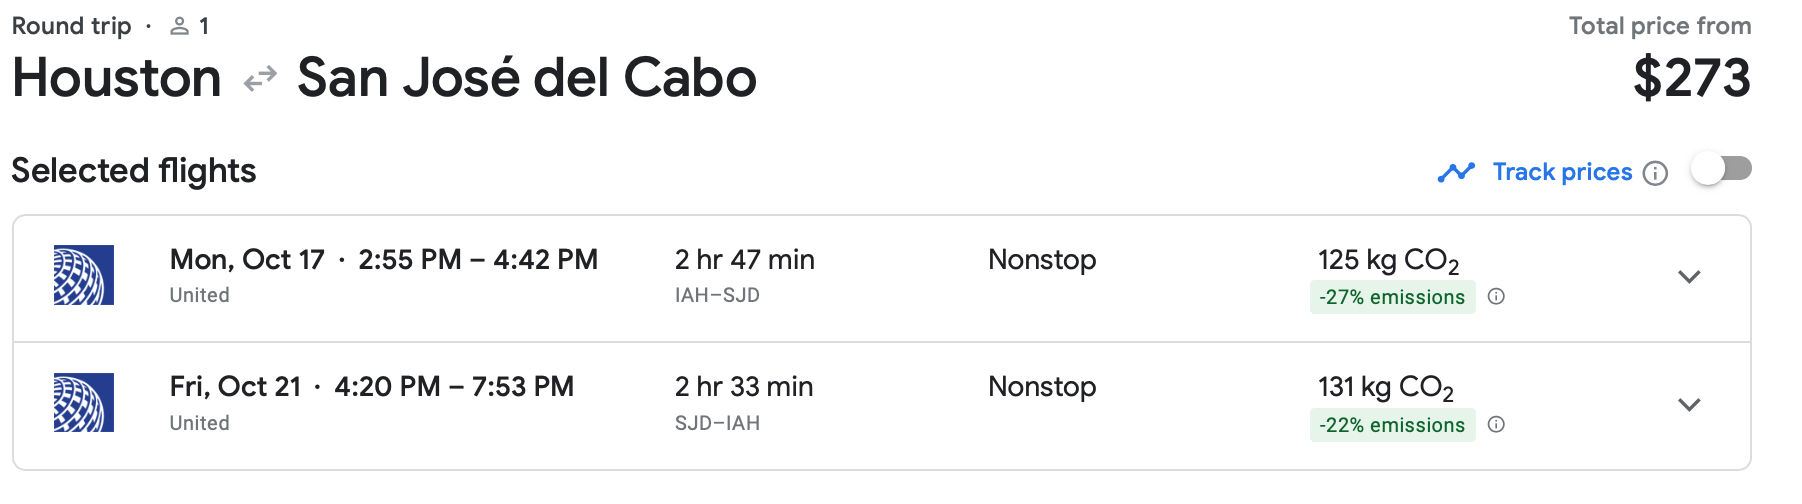
Task: Click the Track prices chart line icon
Action: (x=1456, y=173)
